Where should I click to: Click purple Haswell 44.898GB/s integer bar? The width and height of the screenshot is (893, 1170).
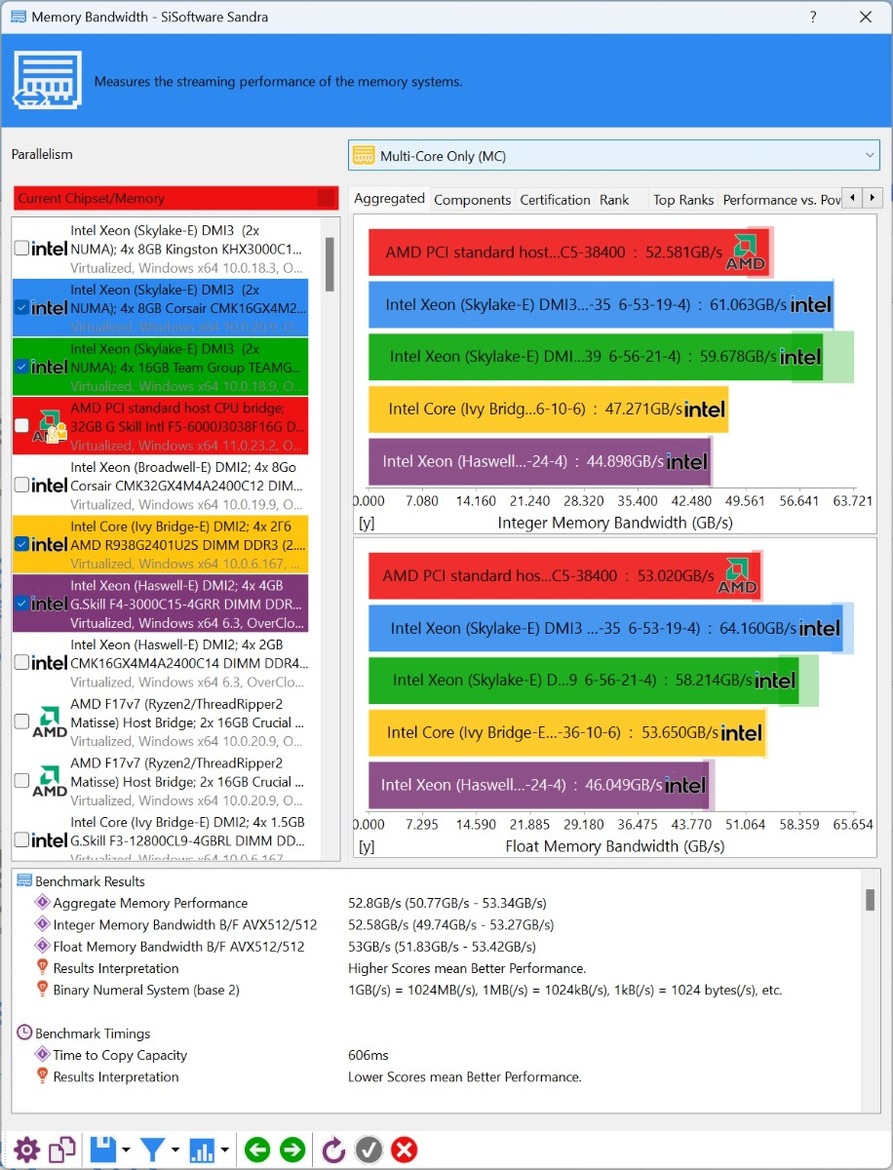coord(539,461)
